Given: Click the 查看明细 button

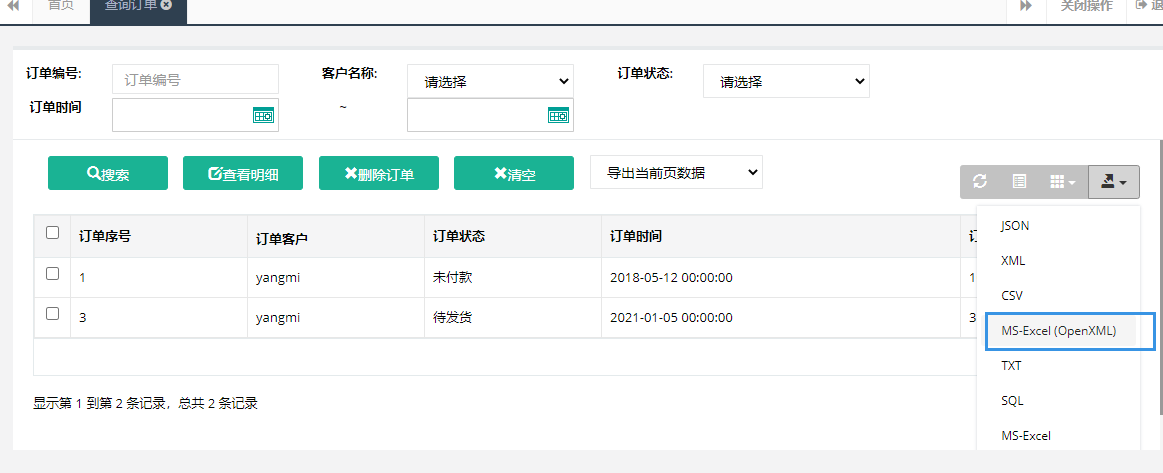Looking at the screenshot, I should click(x=243, y=173).
